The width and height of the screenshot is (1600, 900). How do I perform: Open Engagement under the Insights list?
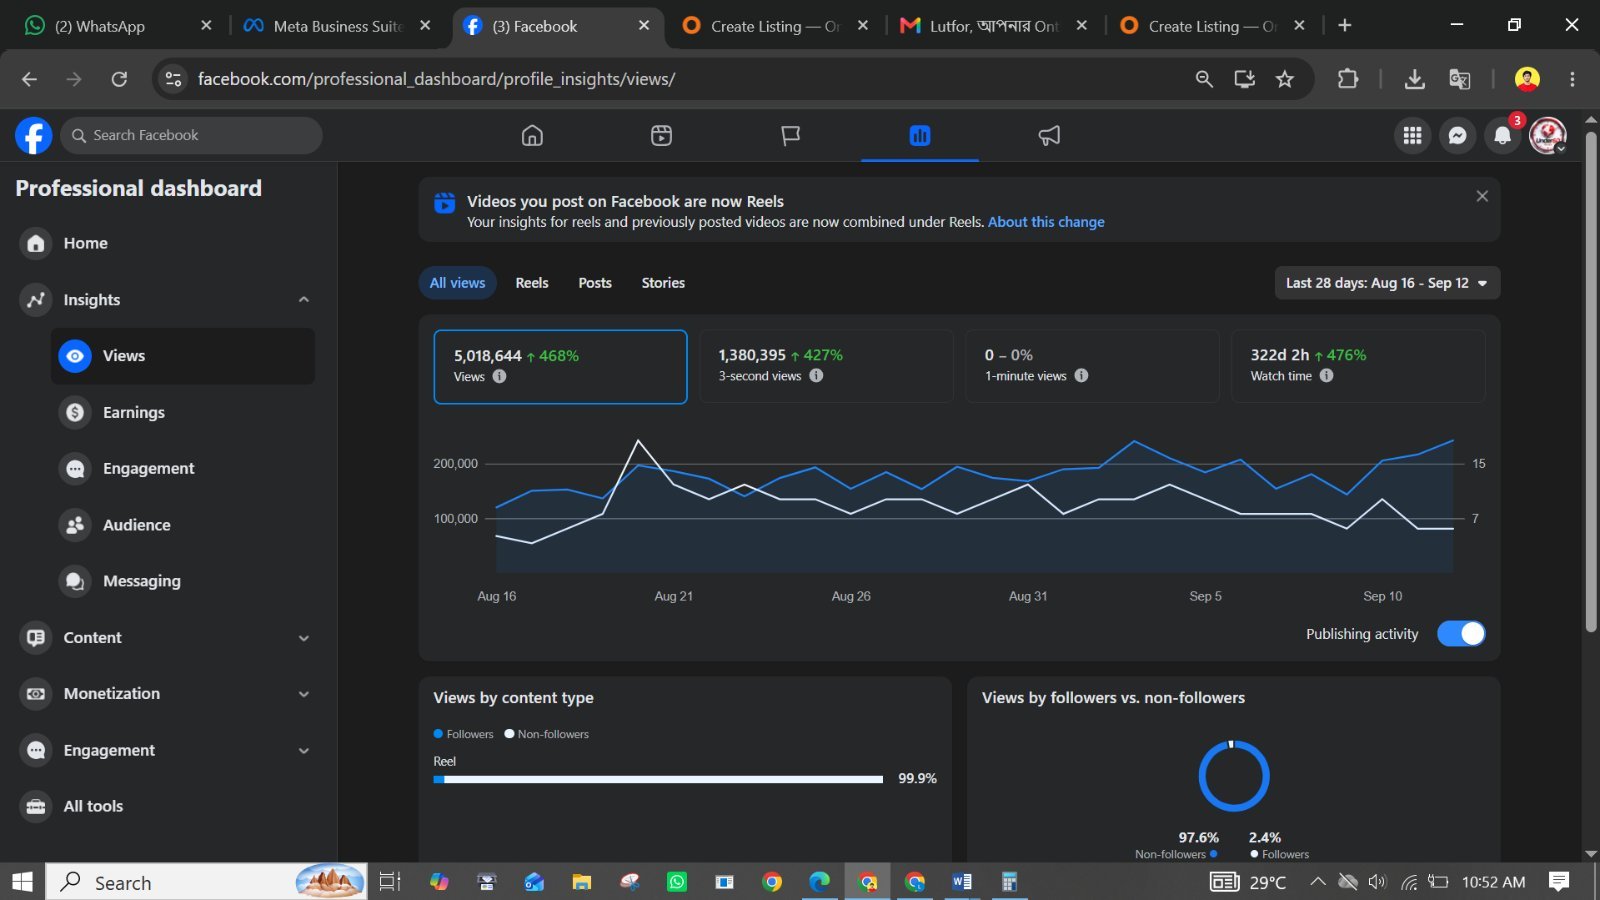(x=183, y=469)
